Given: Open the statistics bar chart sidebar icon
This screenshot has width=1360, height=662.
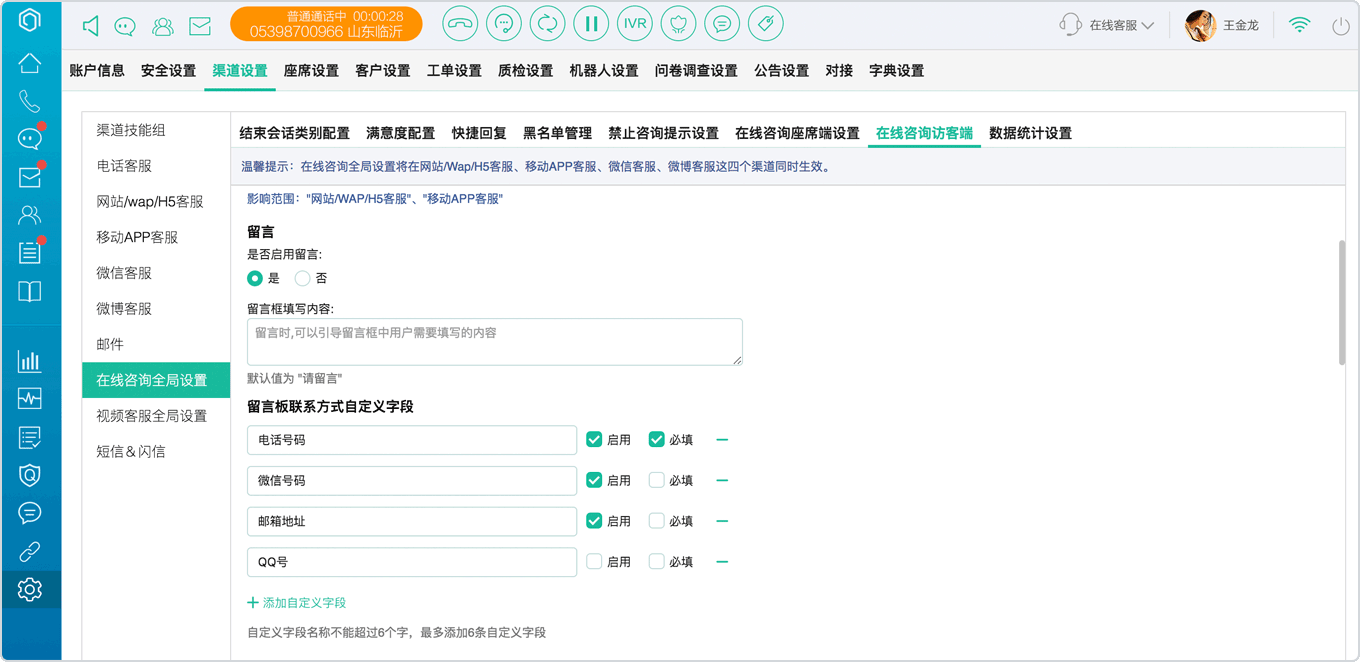Looking at the screenshot, I should click(30, 361).
